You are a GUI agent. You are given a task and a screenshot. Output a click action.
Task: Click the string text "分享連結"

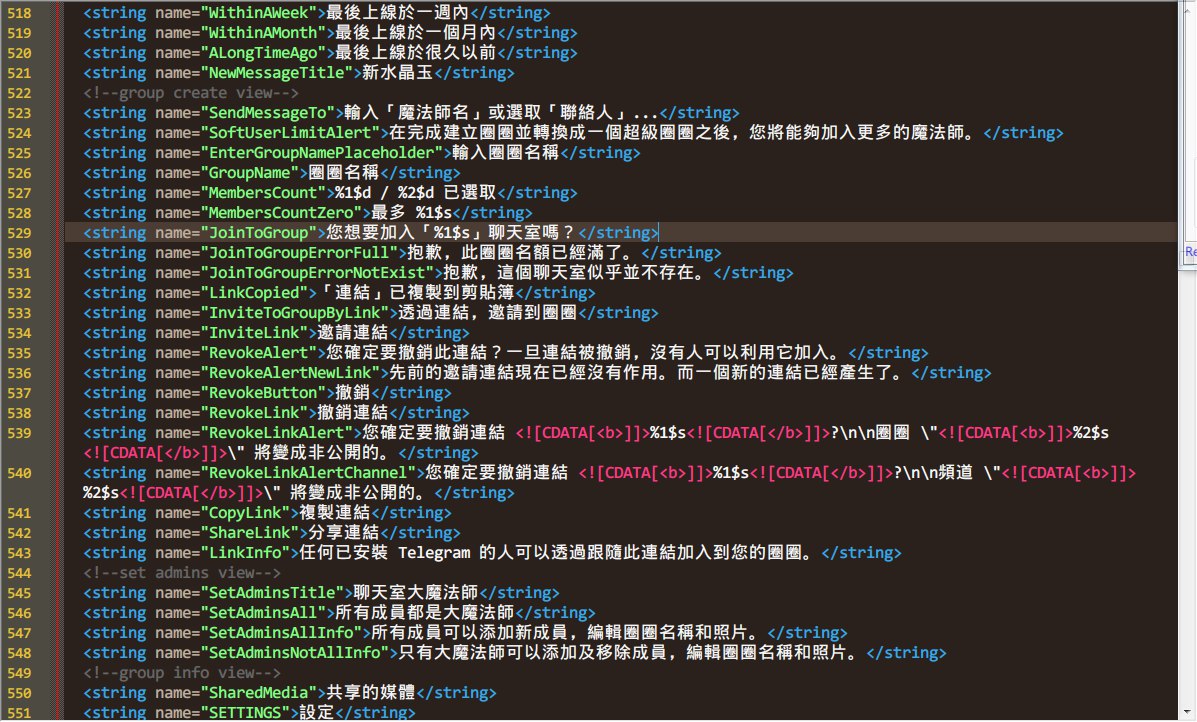coord(344,533)
